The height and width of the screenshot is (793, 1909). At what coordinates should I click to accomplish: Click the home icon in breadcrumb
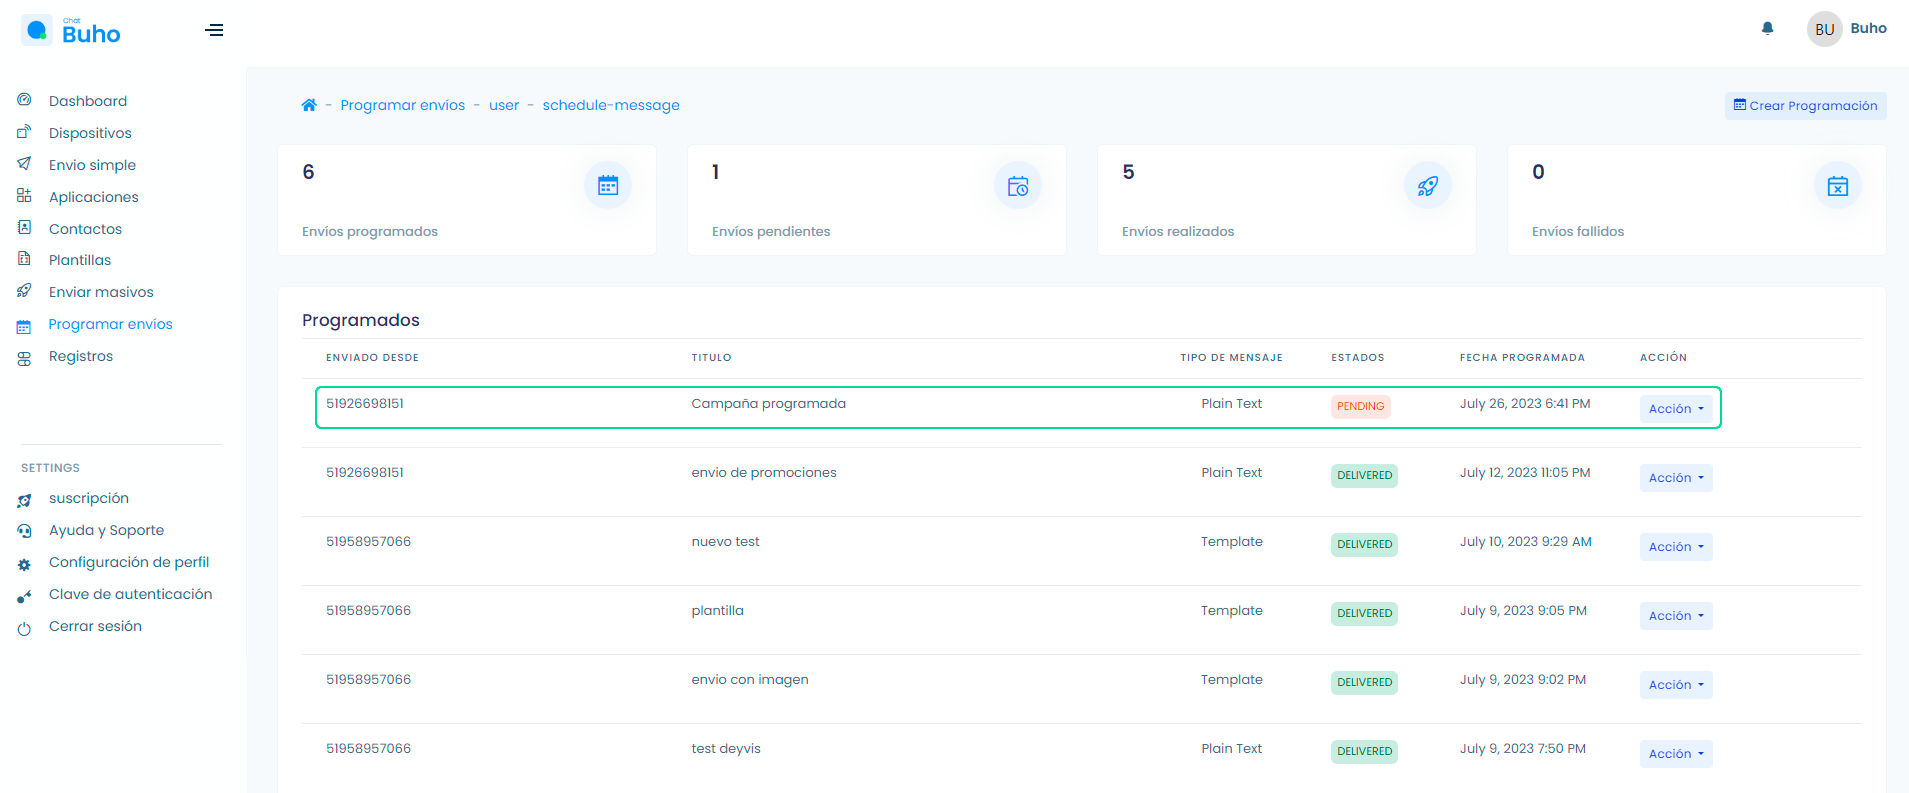pyautogui.click(x=309, y=105)
